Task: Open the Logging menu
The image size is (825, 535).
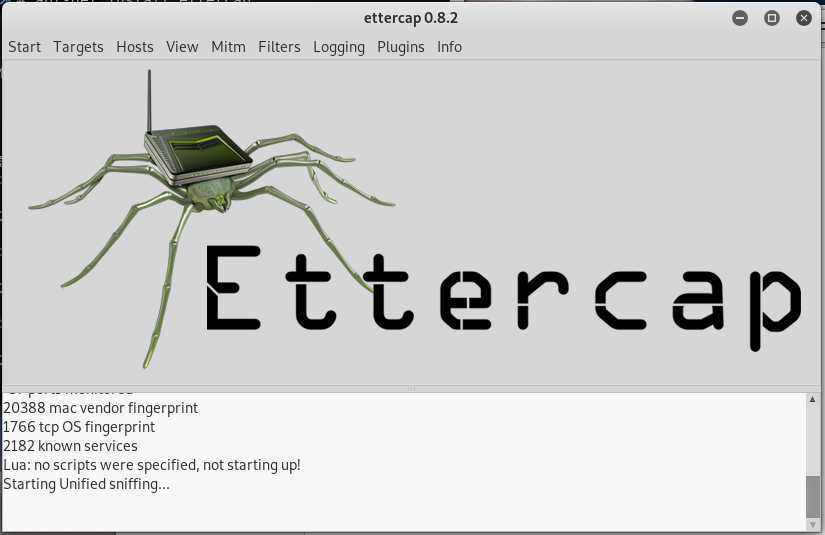Action: (x=339, y=47)
